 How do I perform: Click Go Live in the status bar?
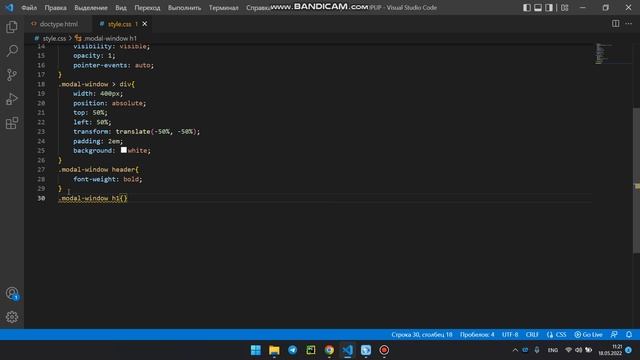[588, 335]
